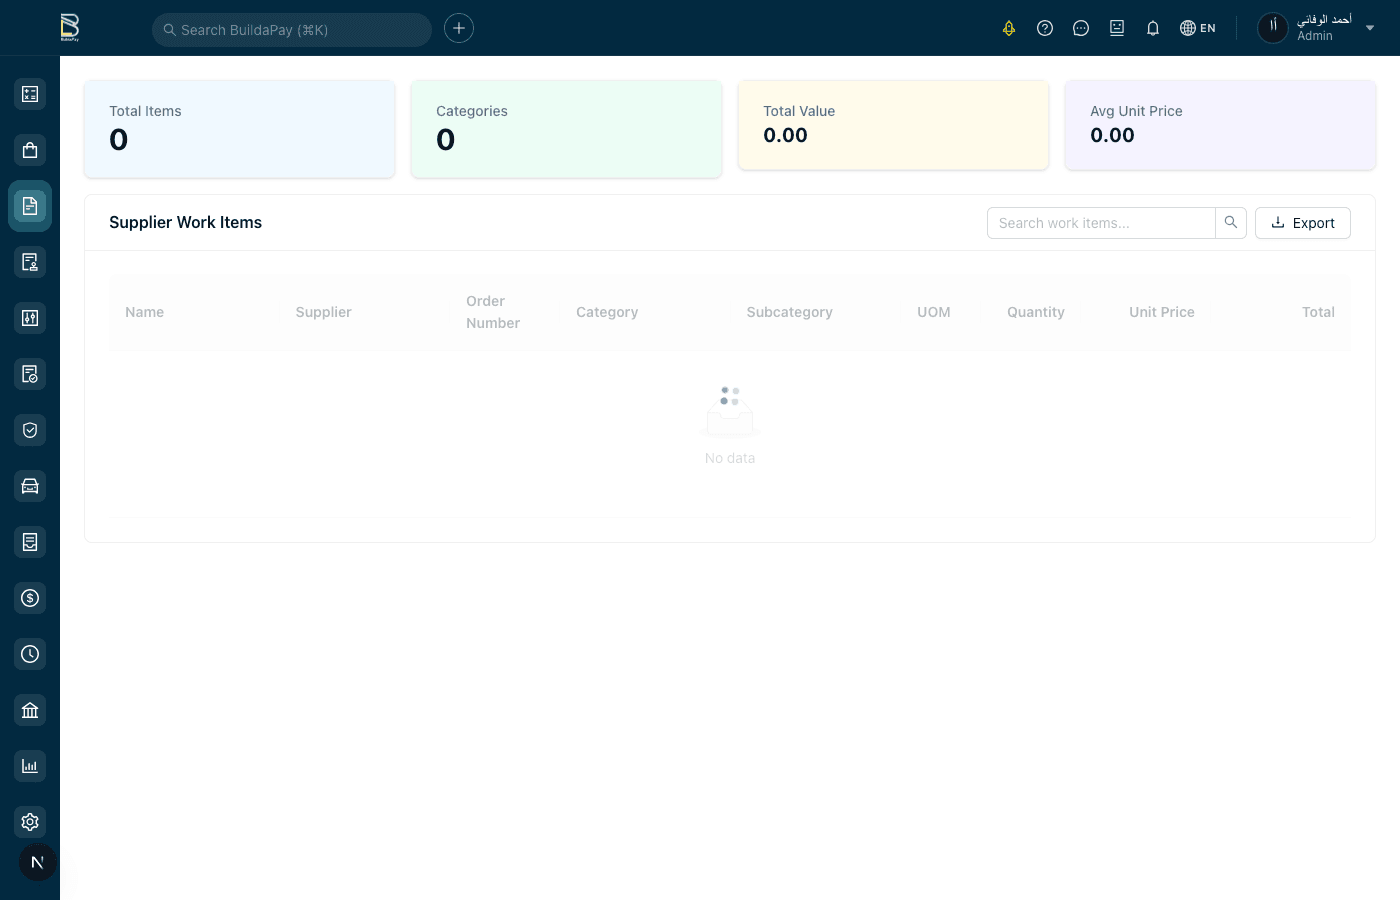Viewport: 1400px width, 900px height.
Task: Open the chat feedback bubble icon
Action: tap(1081, 28)
